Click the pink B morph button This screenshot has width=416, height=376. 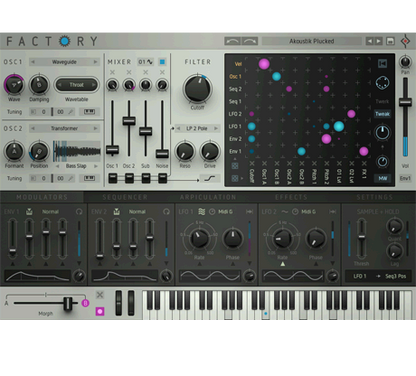85,303
